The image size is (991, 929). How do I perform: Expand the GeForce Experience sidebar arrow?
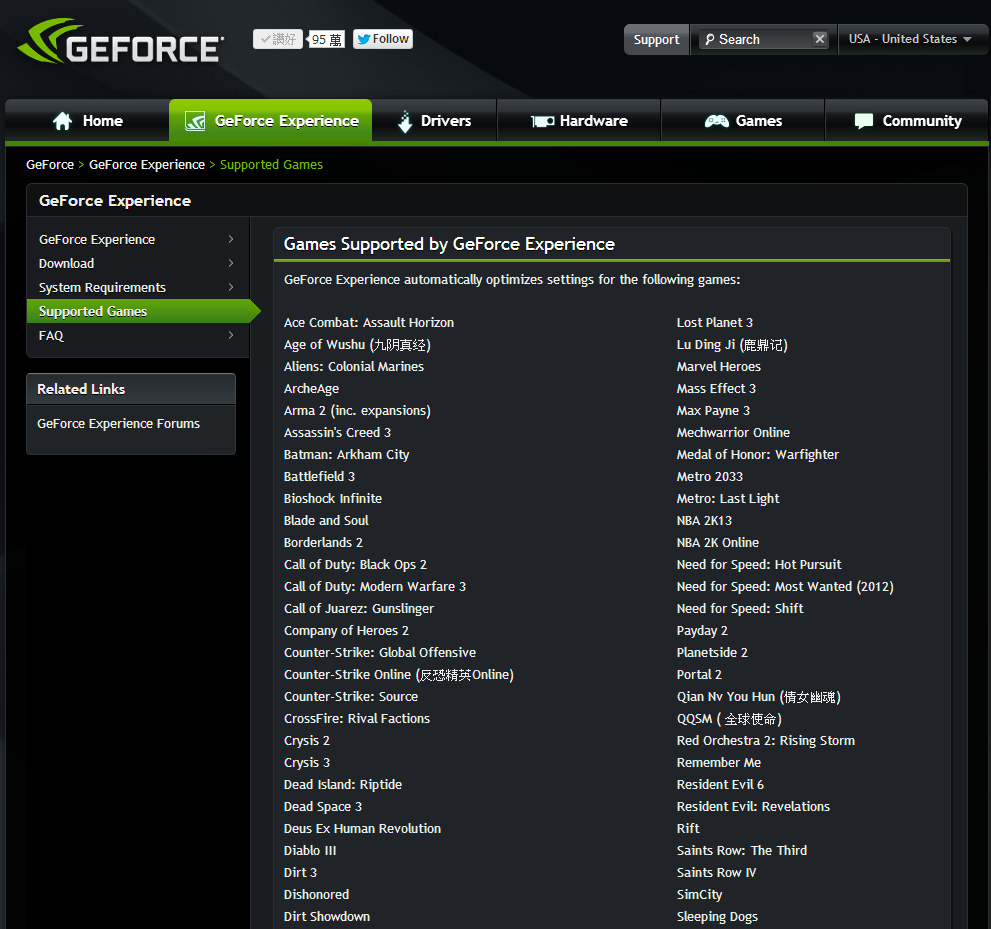click(x=231, y=239)
